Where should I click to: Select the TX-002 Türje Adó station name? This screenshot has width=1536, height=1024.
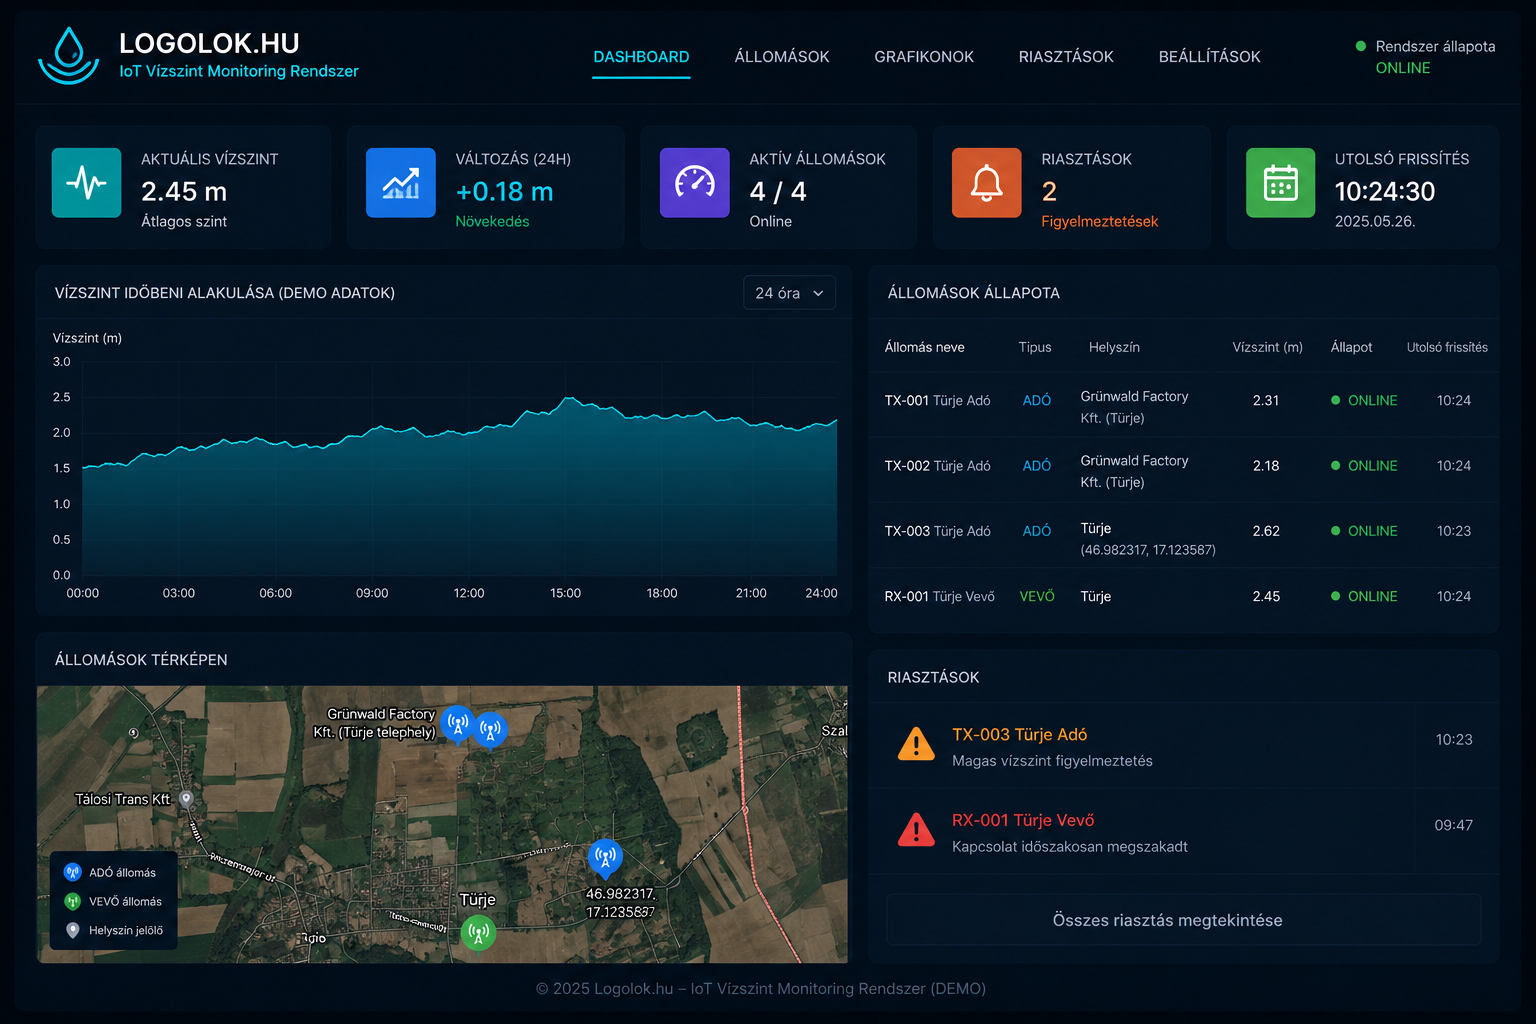point(937,465)
